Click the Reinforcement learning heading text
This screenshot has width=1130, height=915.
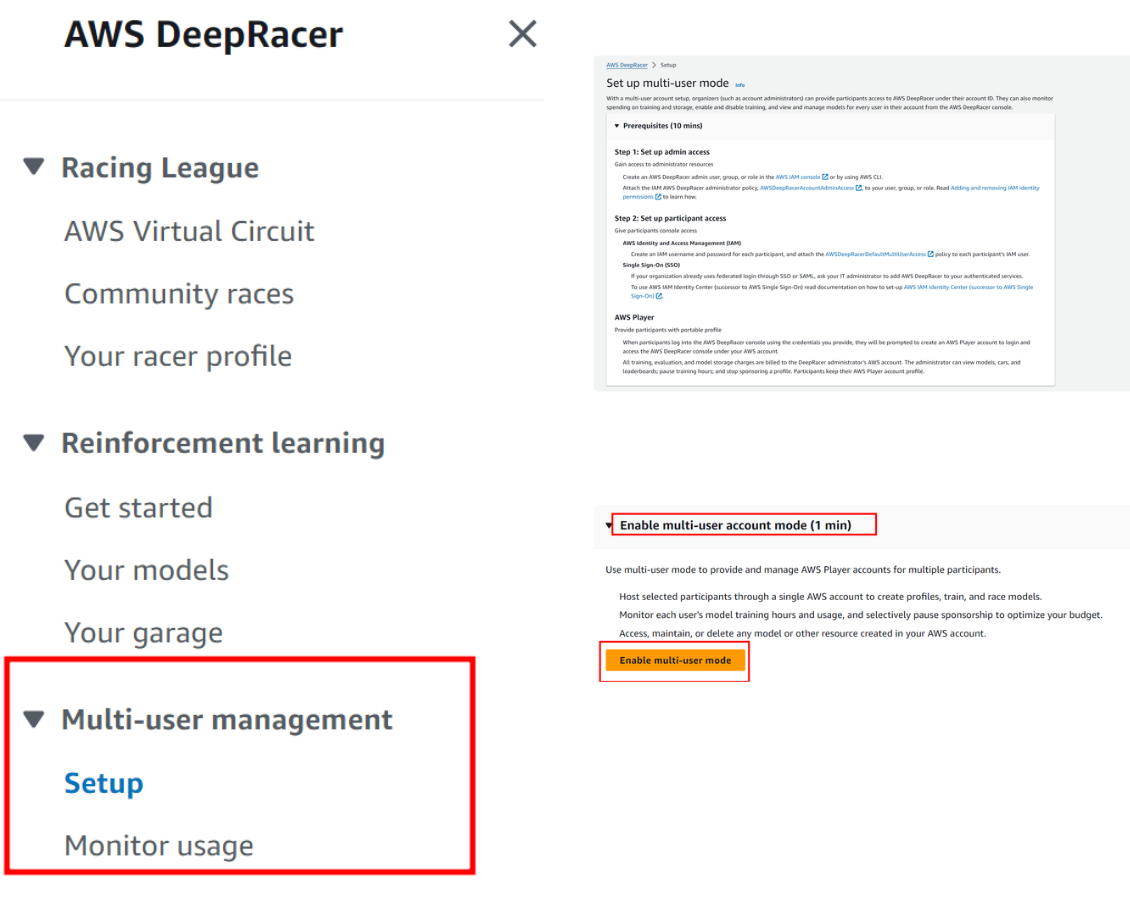(x=223, y=442)
